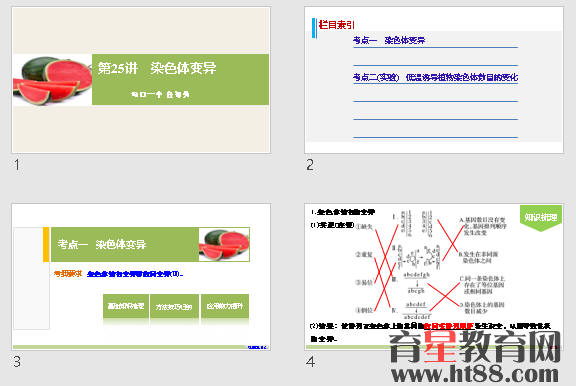Select slide 2 thumbnail with 栏目索引
This screenshot has width=576, height=386.
pyautogui.click(x=434, y=80)
